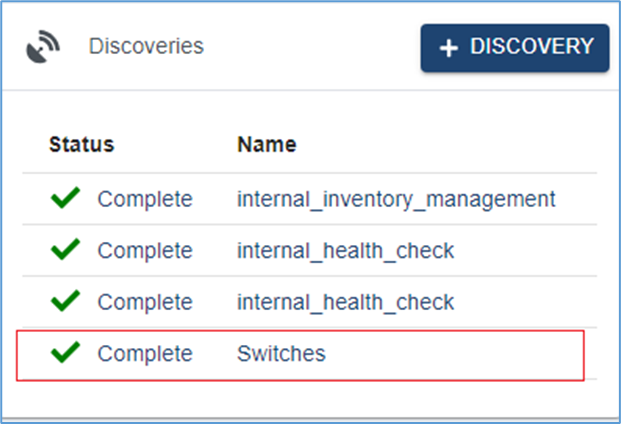
Task: Click the green checkmark beside Switches
Action: [x=65, y=353]
